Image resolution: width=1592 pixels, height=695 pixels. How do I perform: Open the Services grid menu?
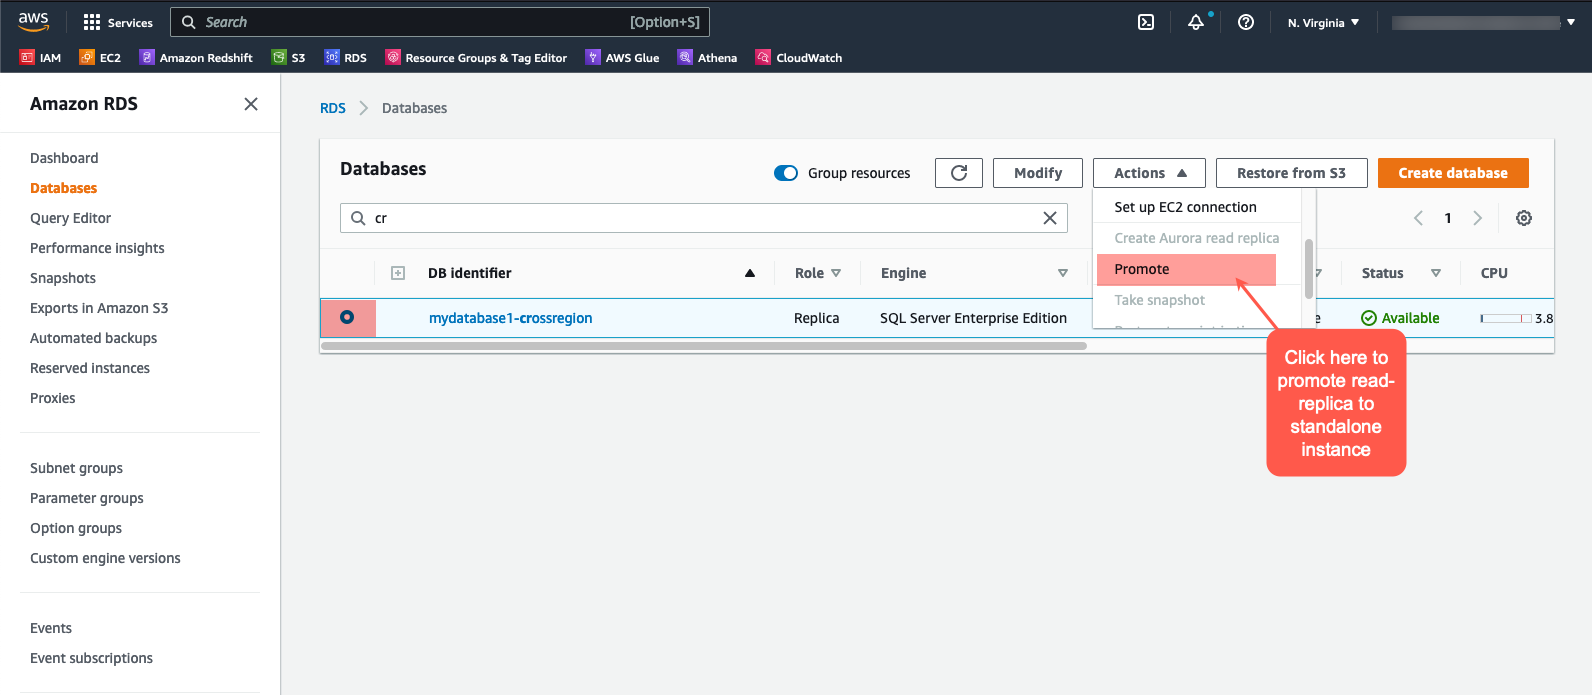tap(118, 22)
